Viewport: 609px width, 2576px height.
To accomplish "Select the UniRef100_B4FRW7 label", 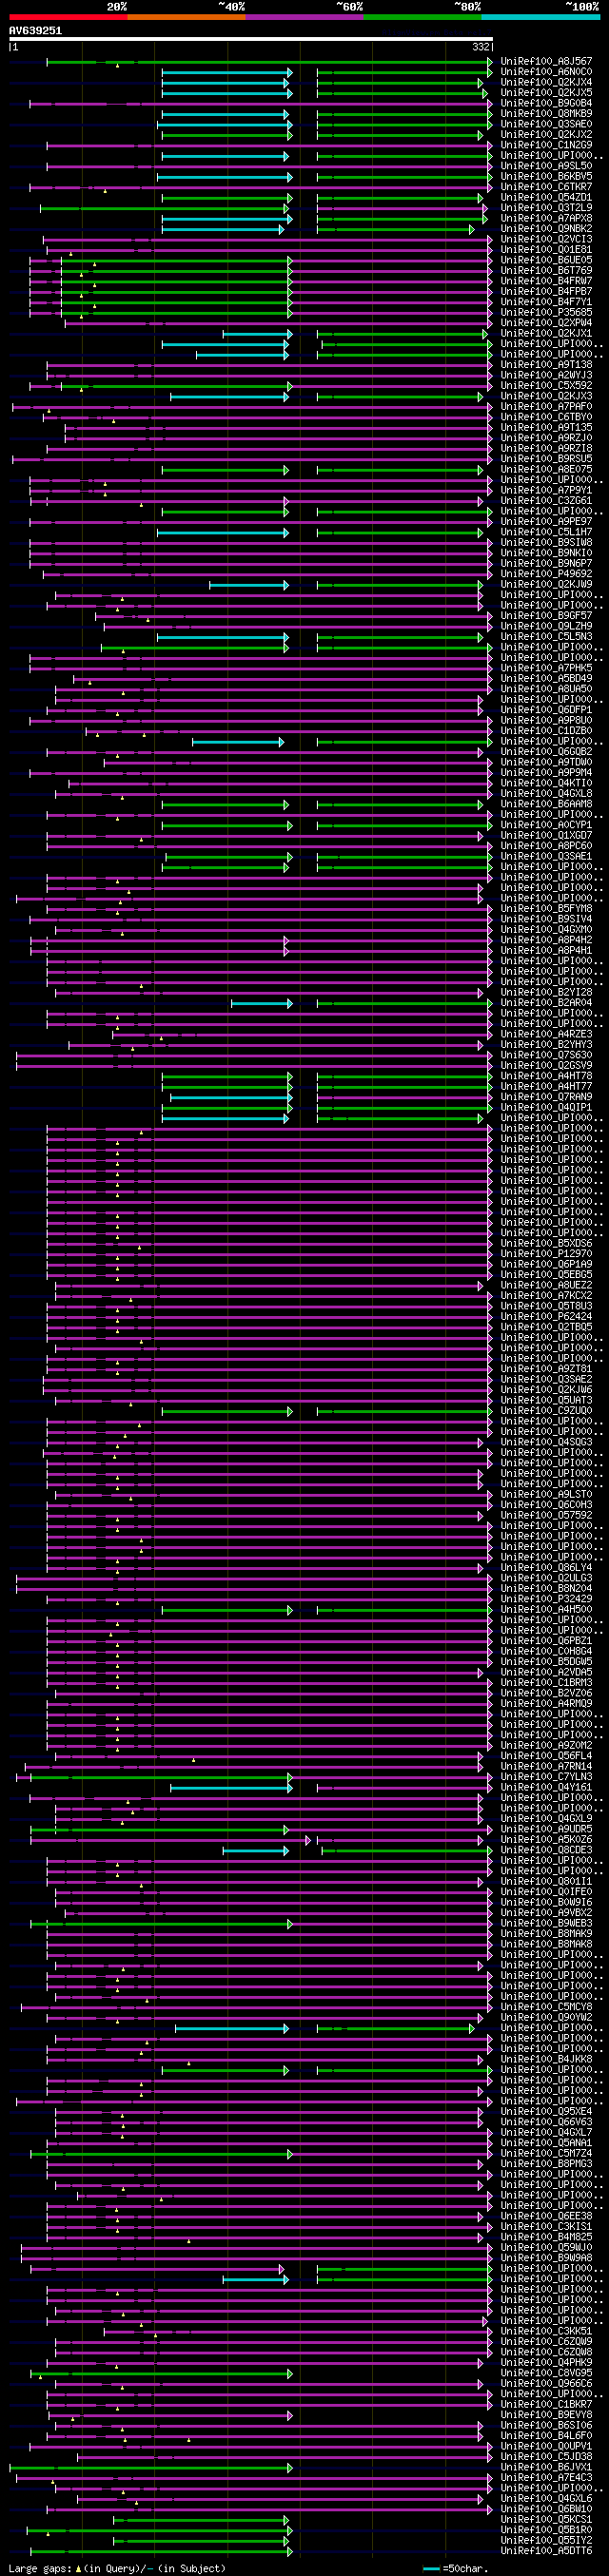I will click(546, 281).
